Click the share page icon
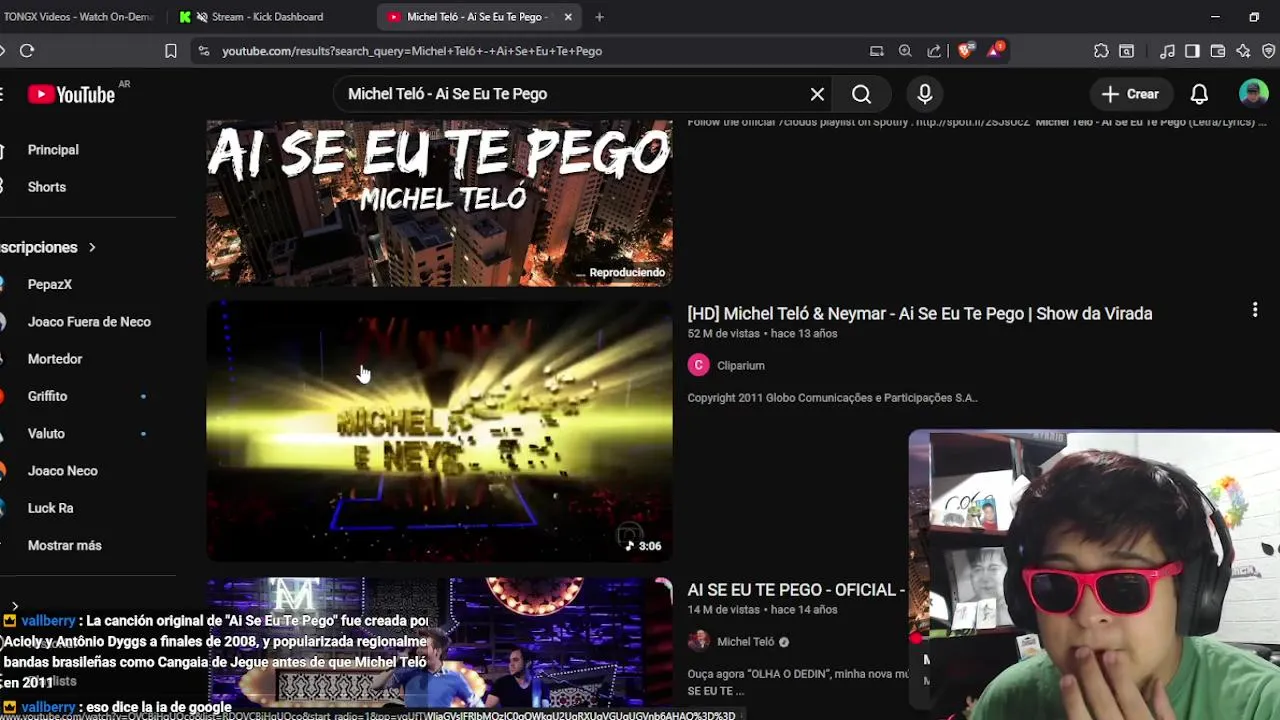Screen dimensions: 1280x720 tap(934, 51)
